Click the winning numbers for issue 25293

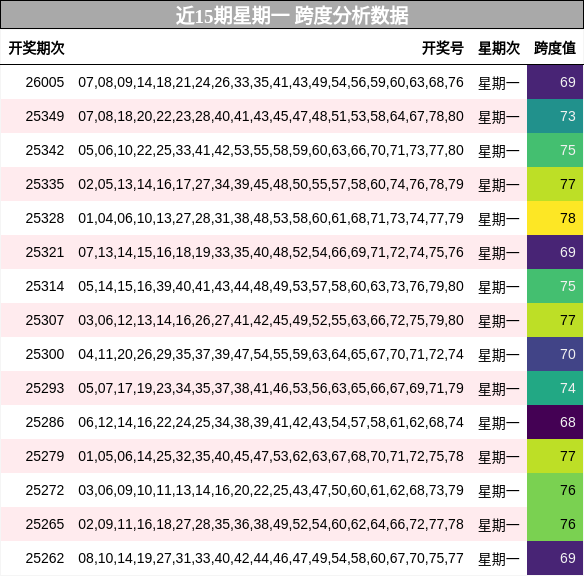point(271,388)
